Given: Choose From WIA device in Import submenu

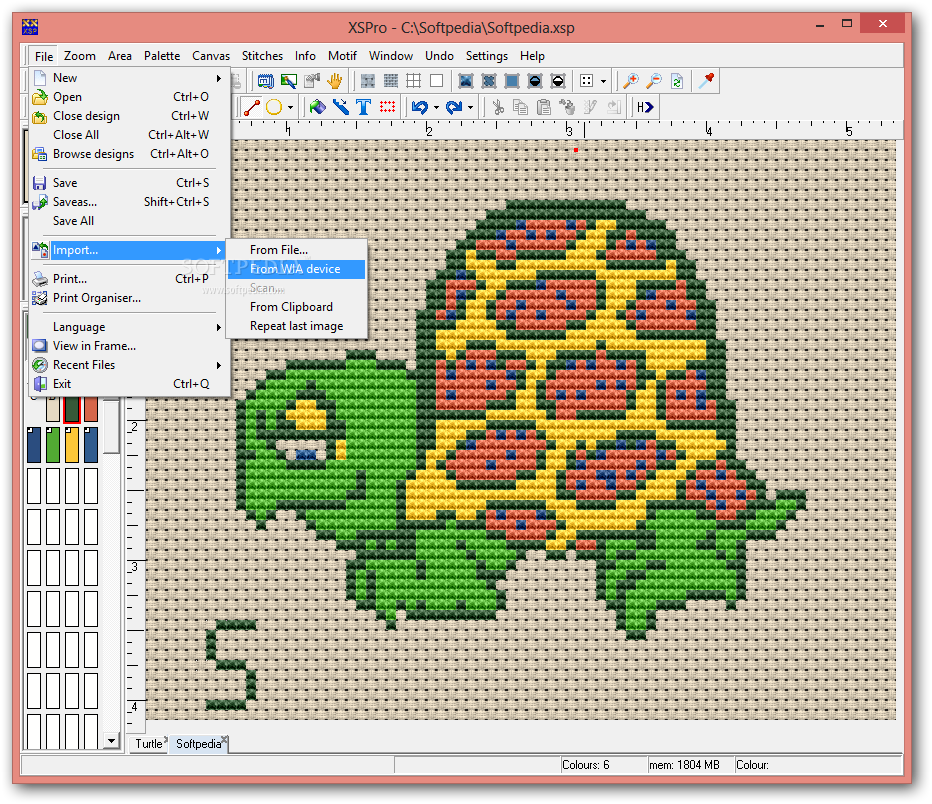Looking at the screenshot, I should click(x=296, y=269).
